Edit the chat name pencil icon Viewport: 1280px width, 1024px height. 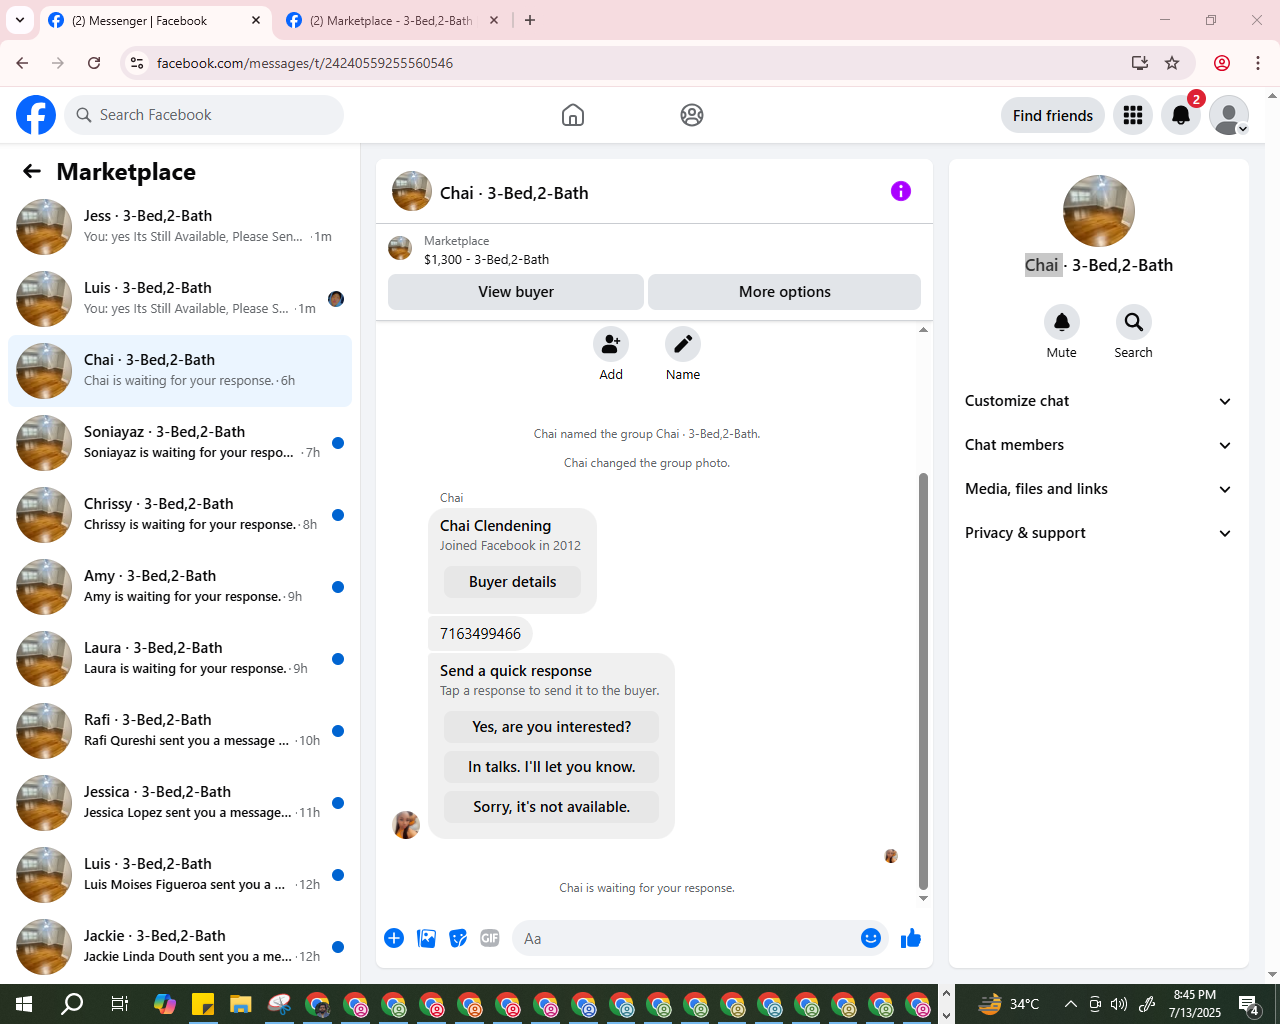pyautogui.click(x=683, y=344)
